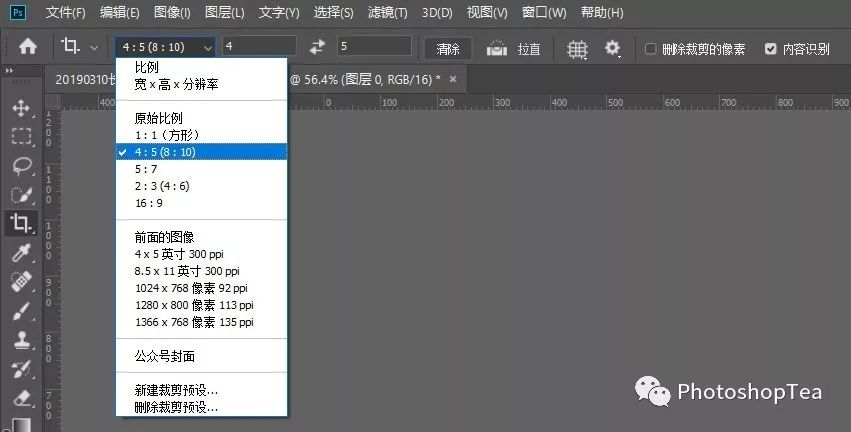Select the Eraser tool
851x432 pixels.
21,398
